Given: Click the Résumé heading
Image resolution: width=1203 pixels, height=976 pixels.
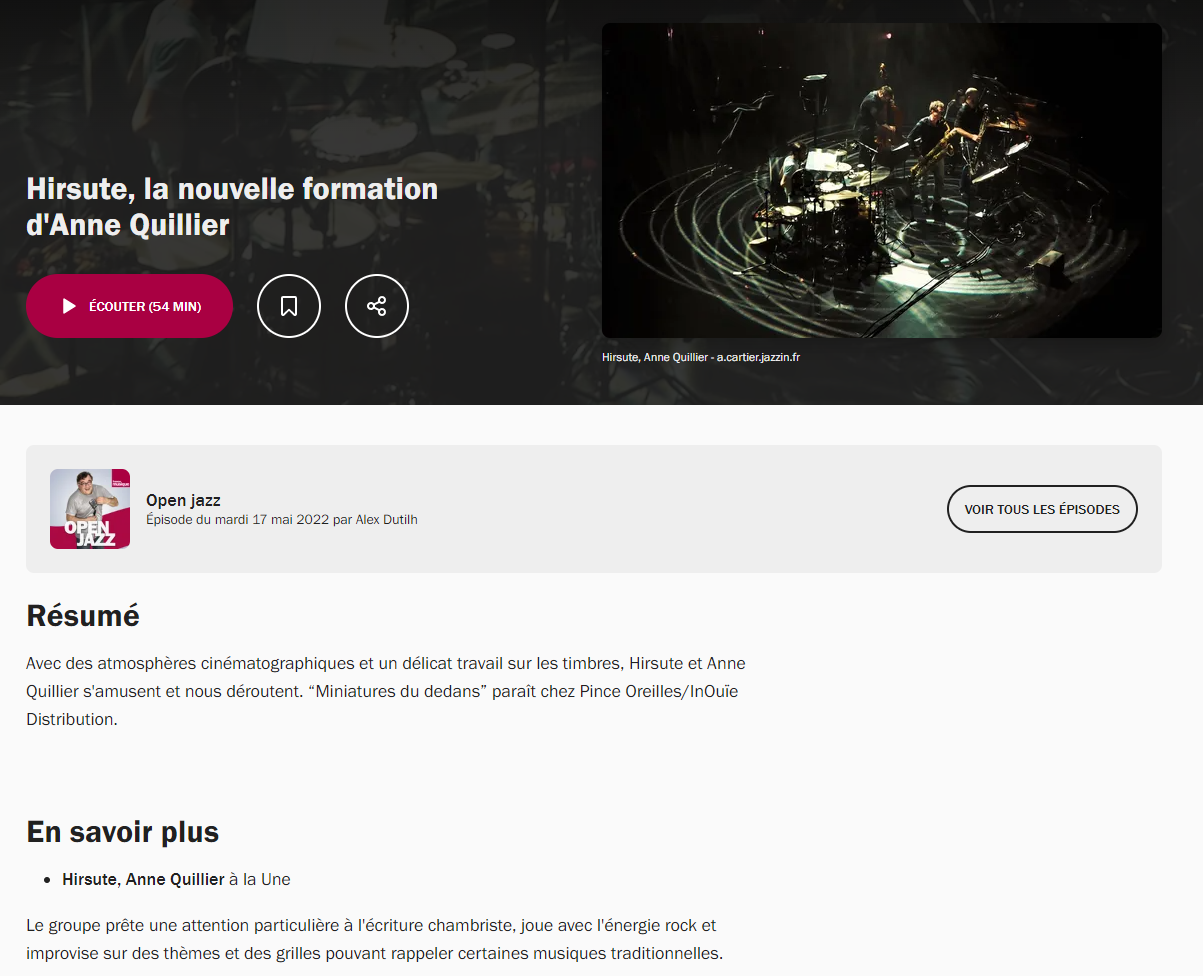Looking at the screenshot, I should (83, 616).
